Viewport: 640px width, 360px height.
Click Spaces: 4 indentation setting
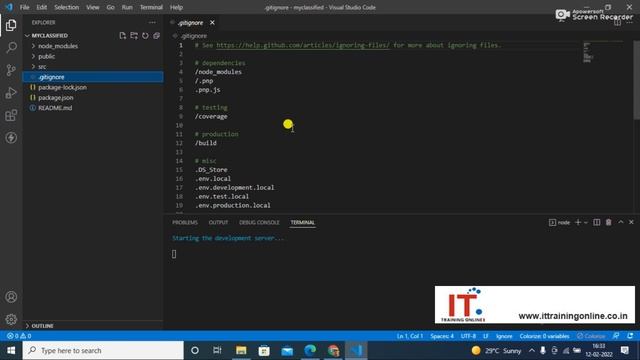(442, 336)
